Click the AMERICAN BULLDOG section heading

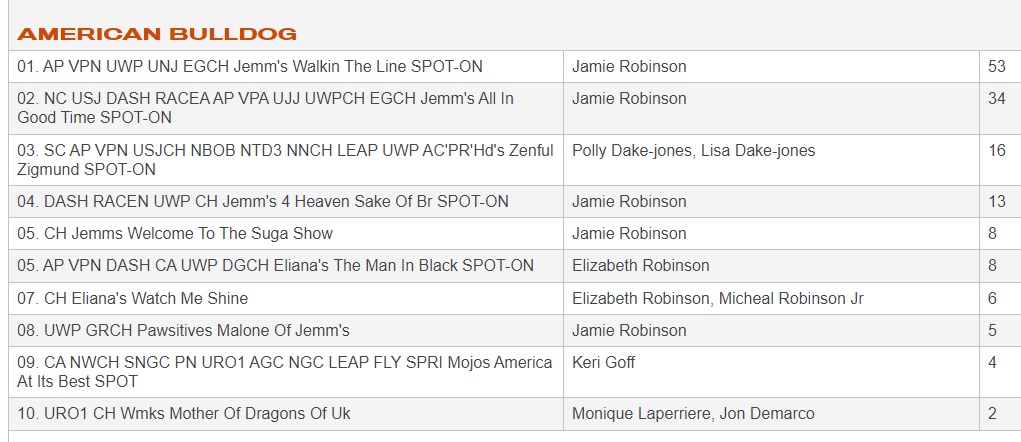(x=157, y=34)
